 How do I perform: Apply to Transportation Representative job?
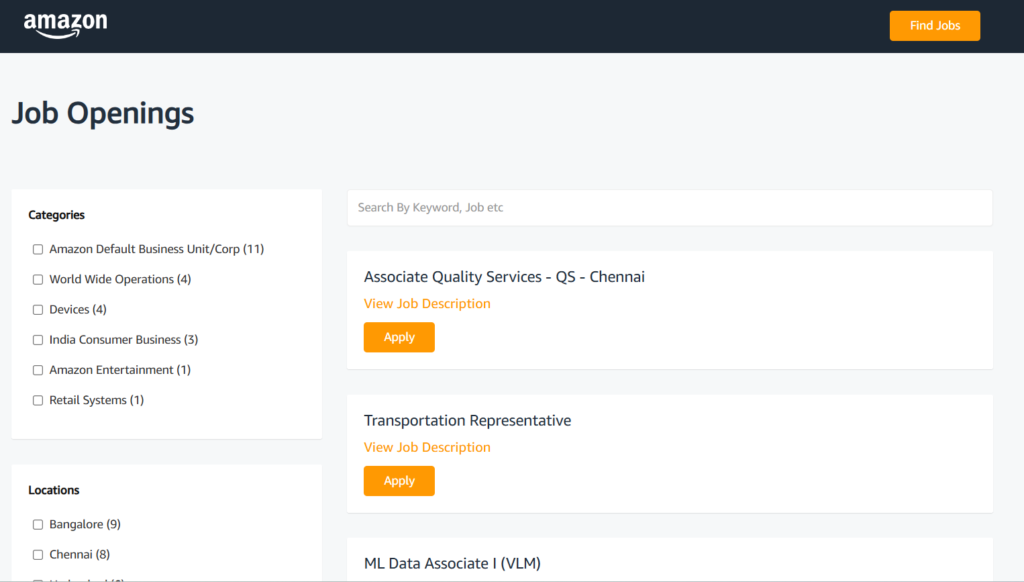pyautogui.click(x=399, y=481)
